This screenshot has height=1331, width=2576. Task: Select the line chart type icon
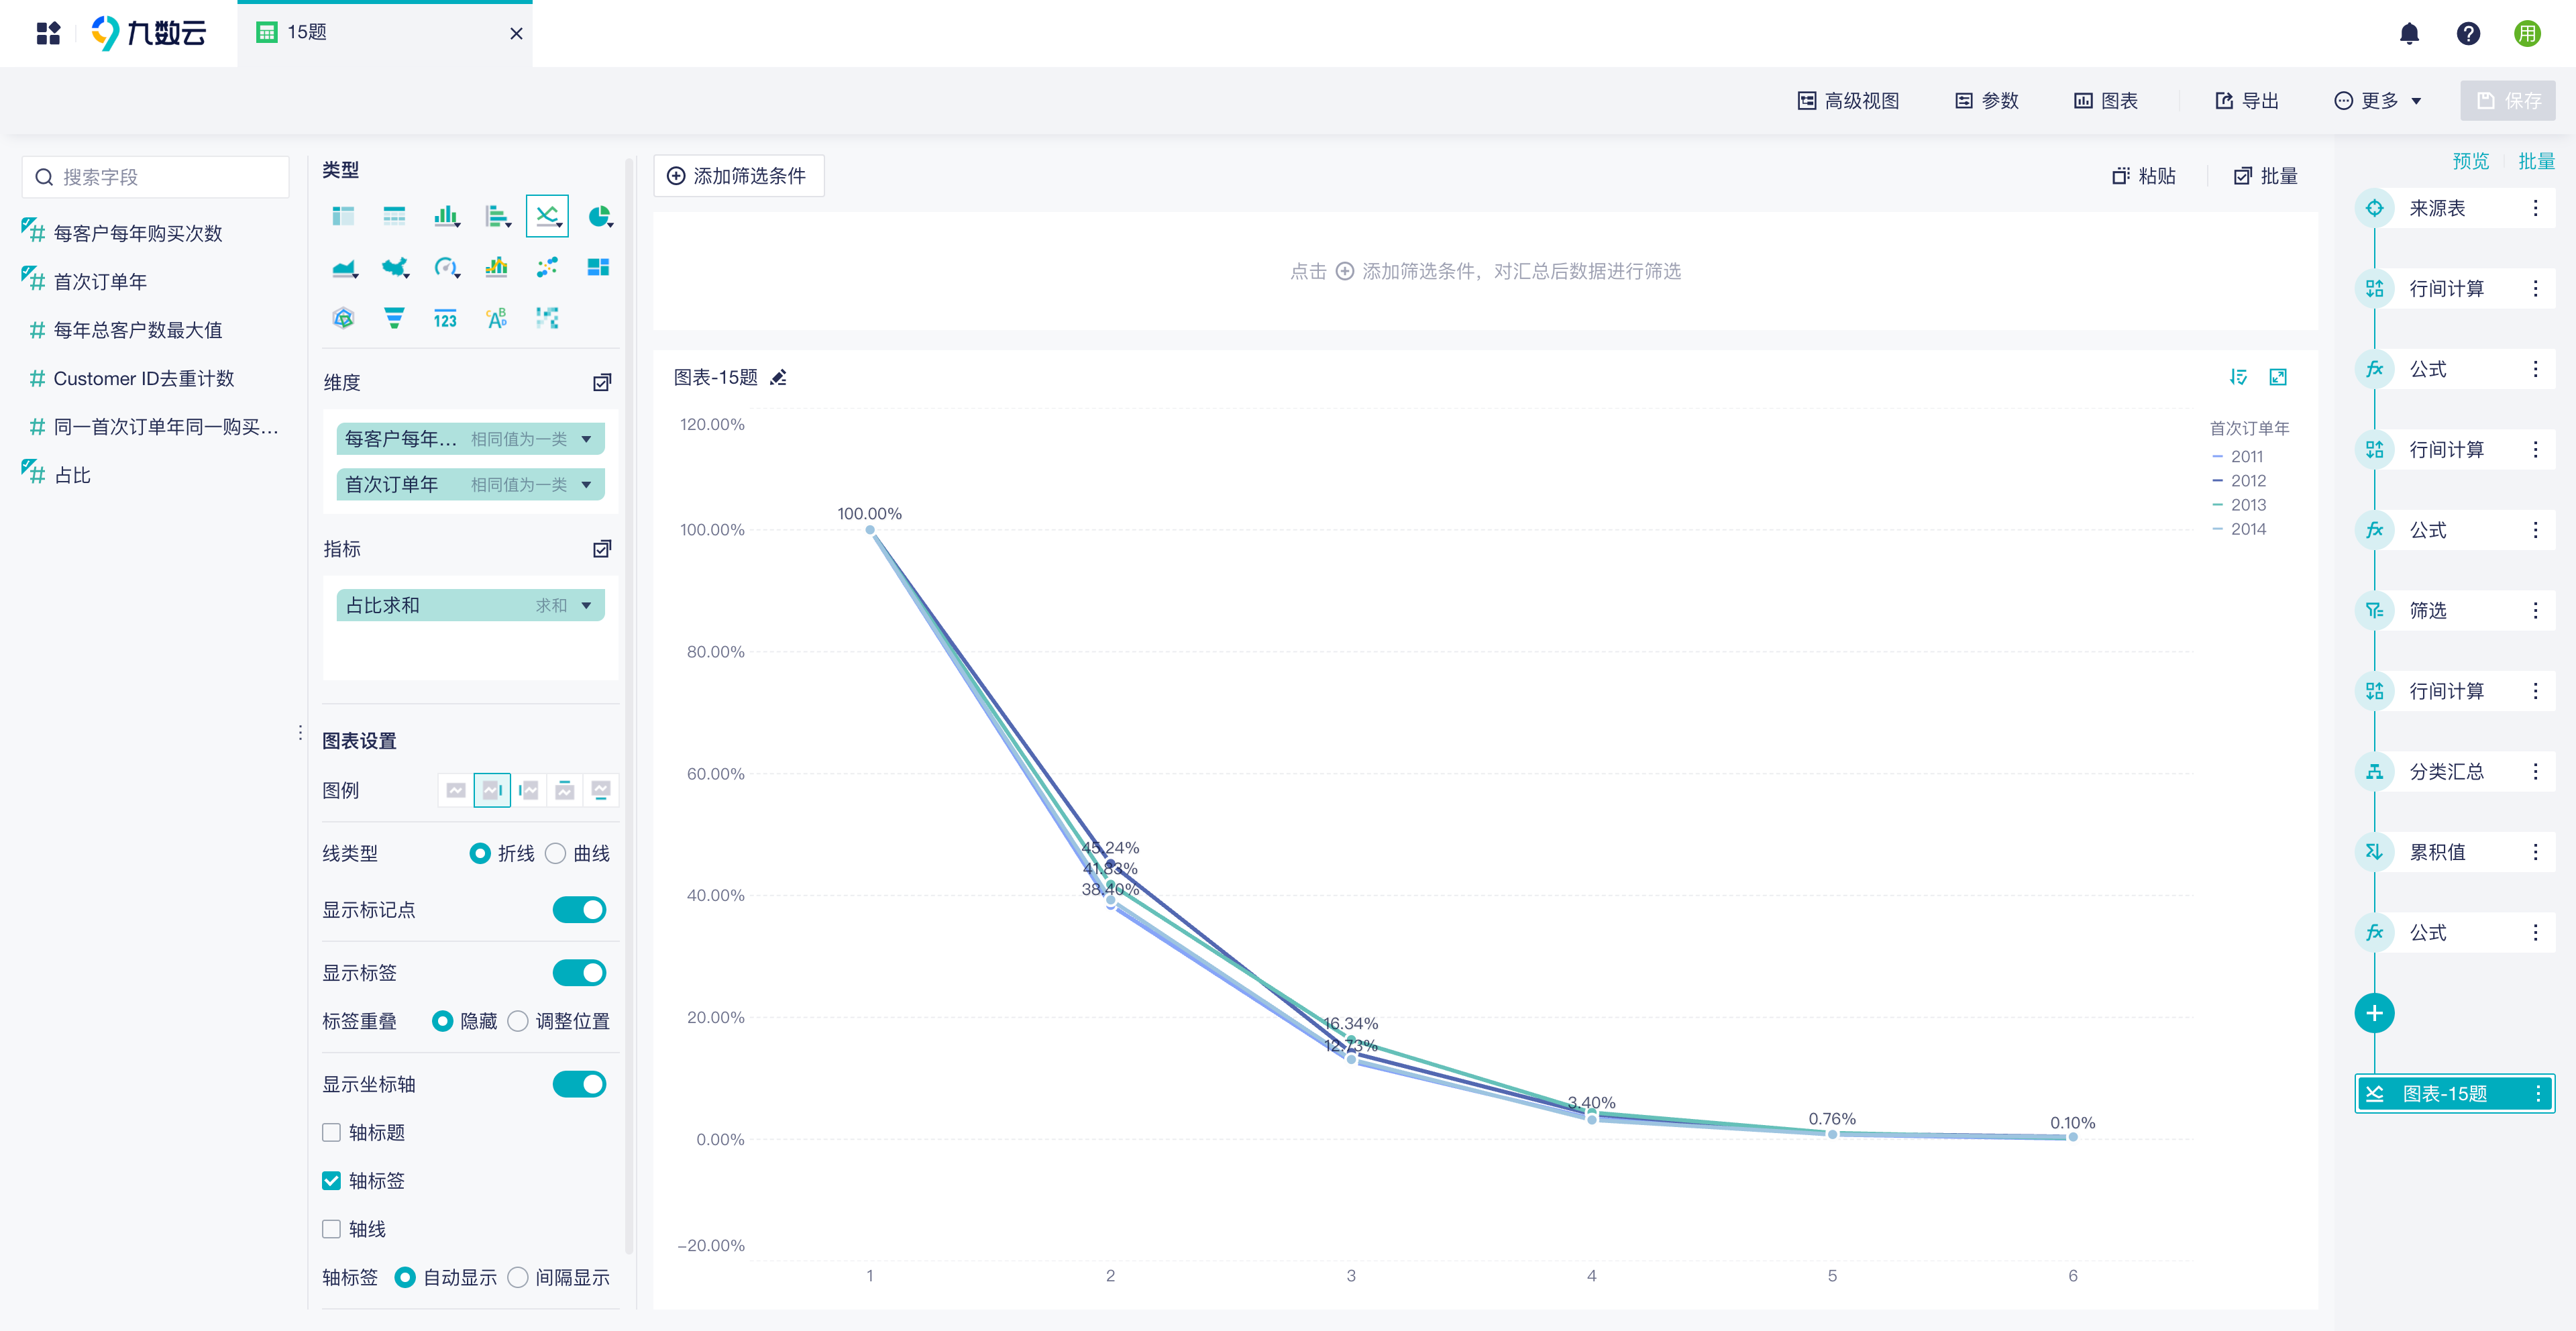tap(547, 216)
